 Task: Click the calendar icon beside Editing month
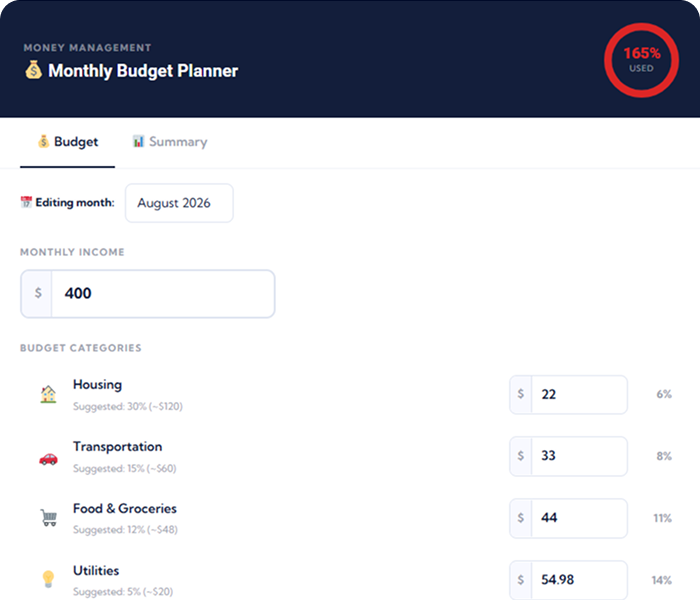point(26,202)
